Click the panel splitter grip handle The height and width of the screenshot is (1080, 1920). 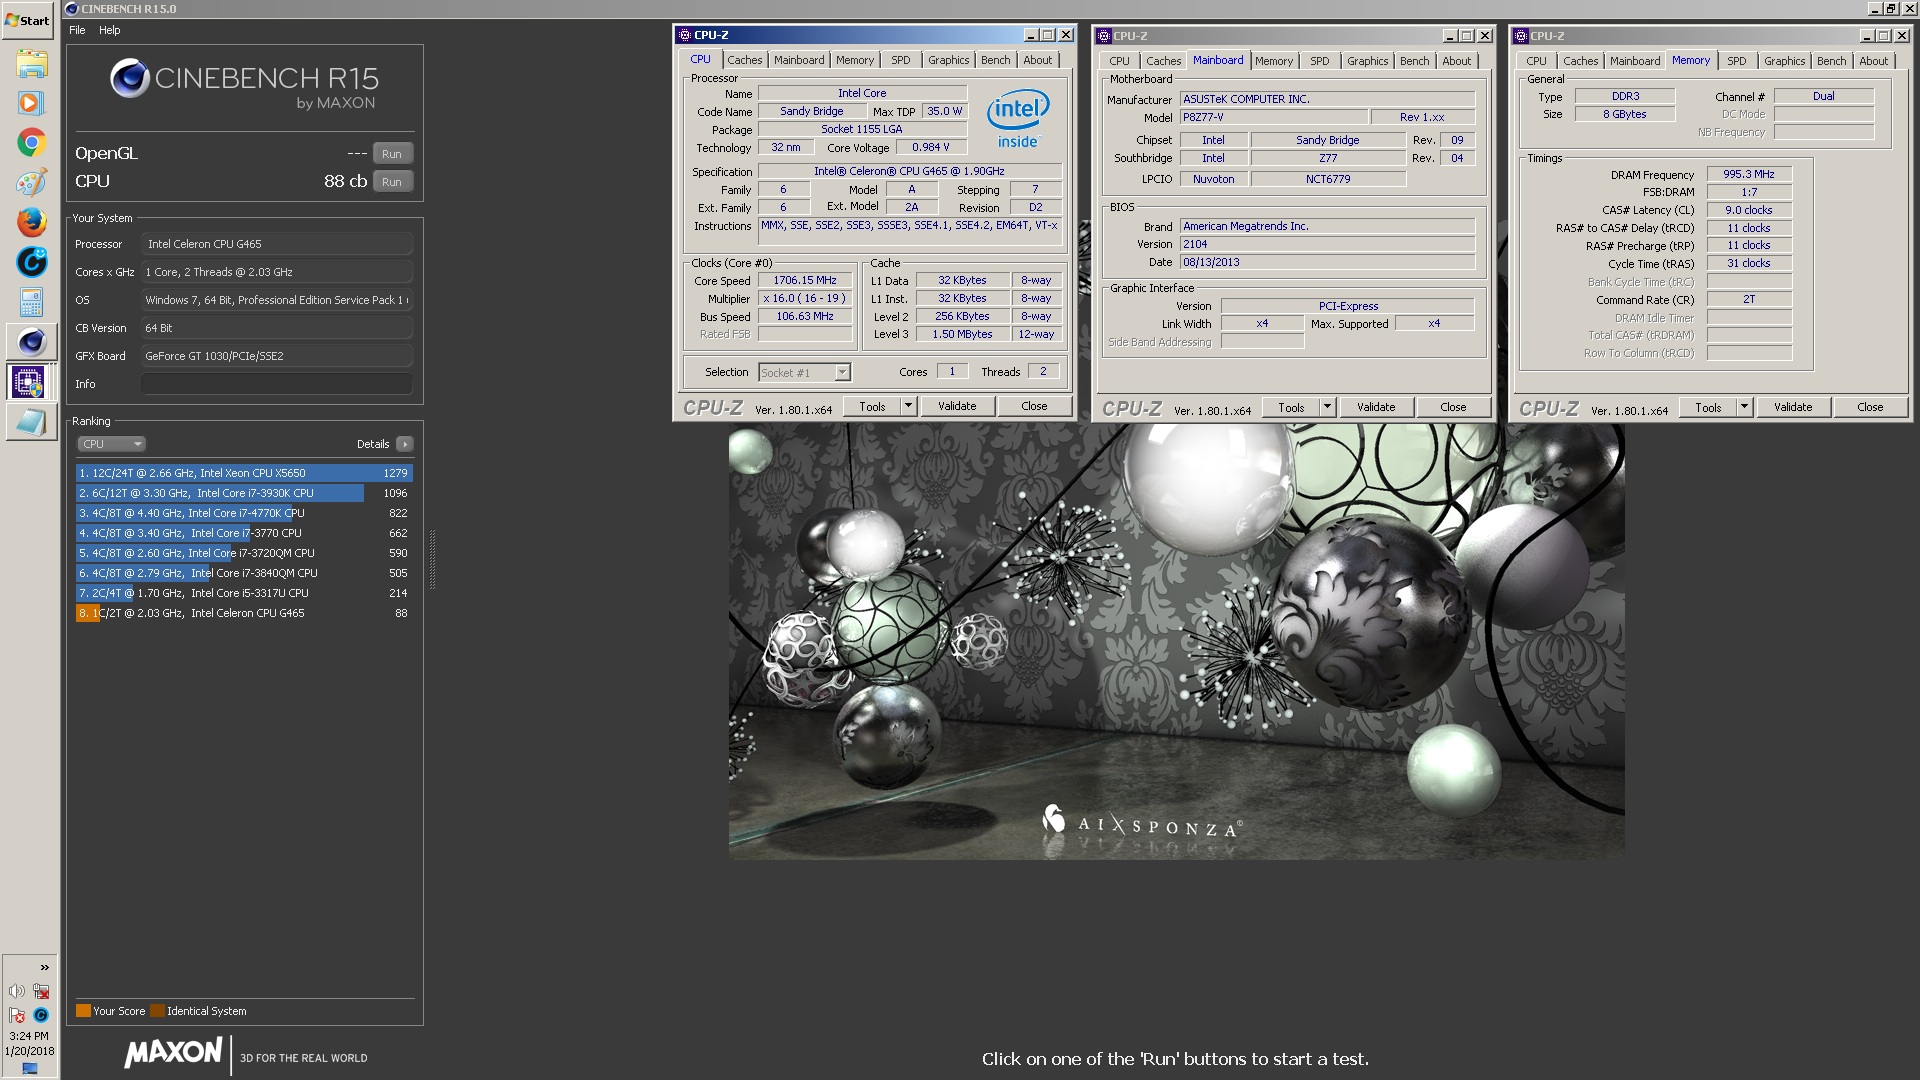point(432,560)
